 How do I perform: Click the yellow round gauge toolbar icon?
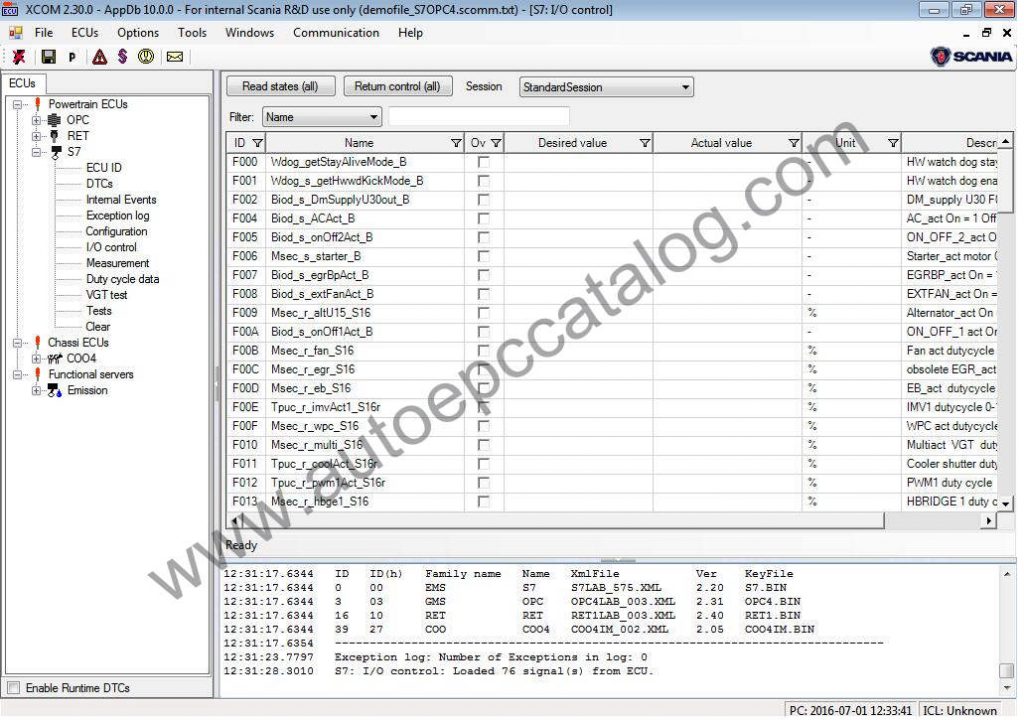(147, 57)
